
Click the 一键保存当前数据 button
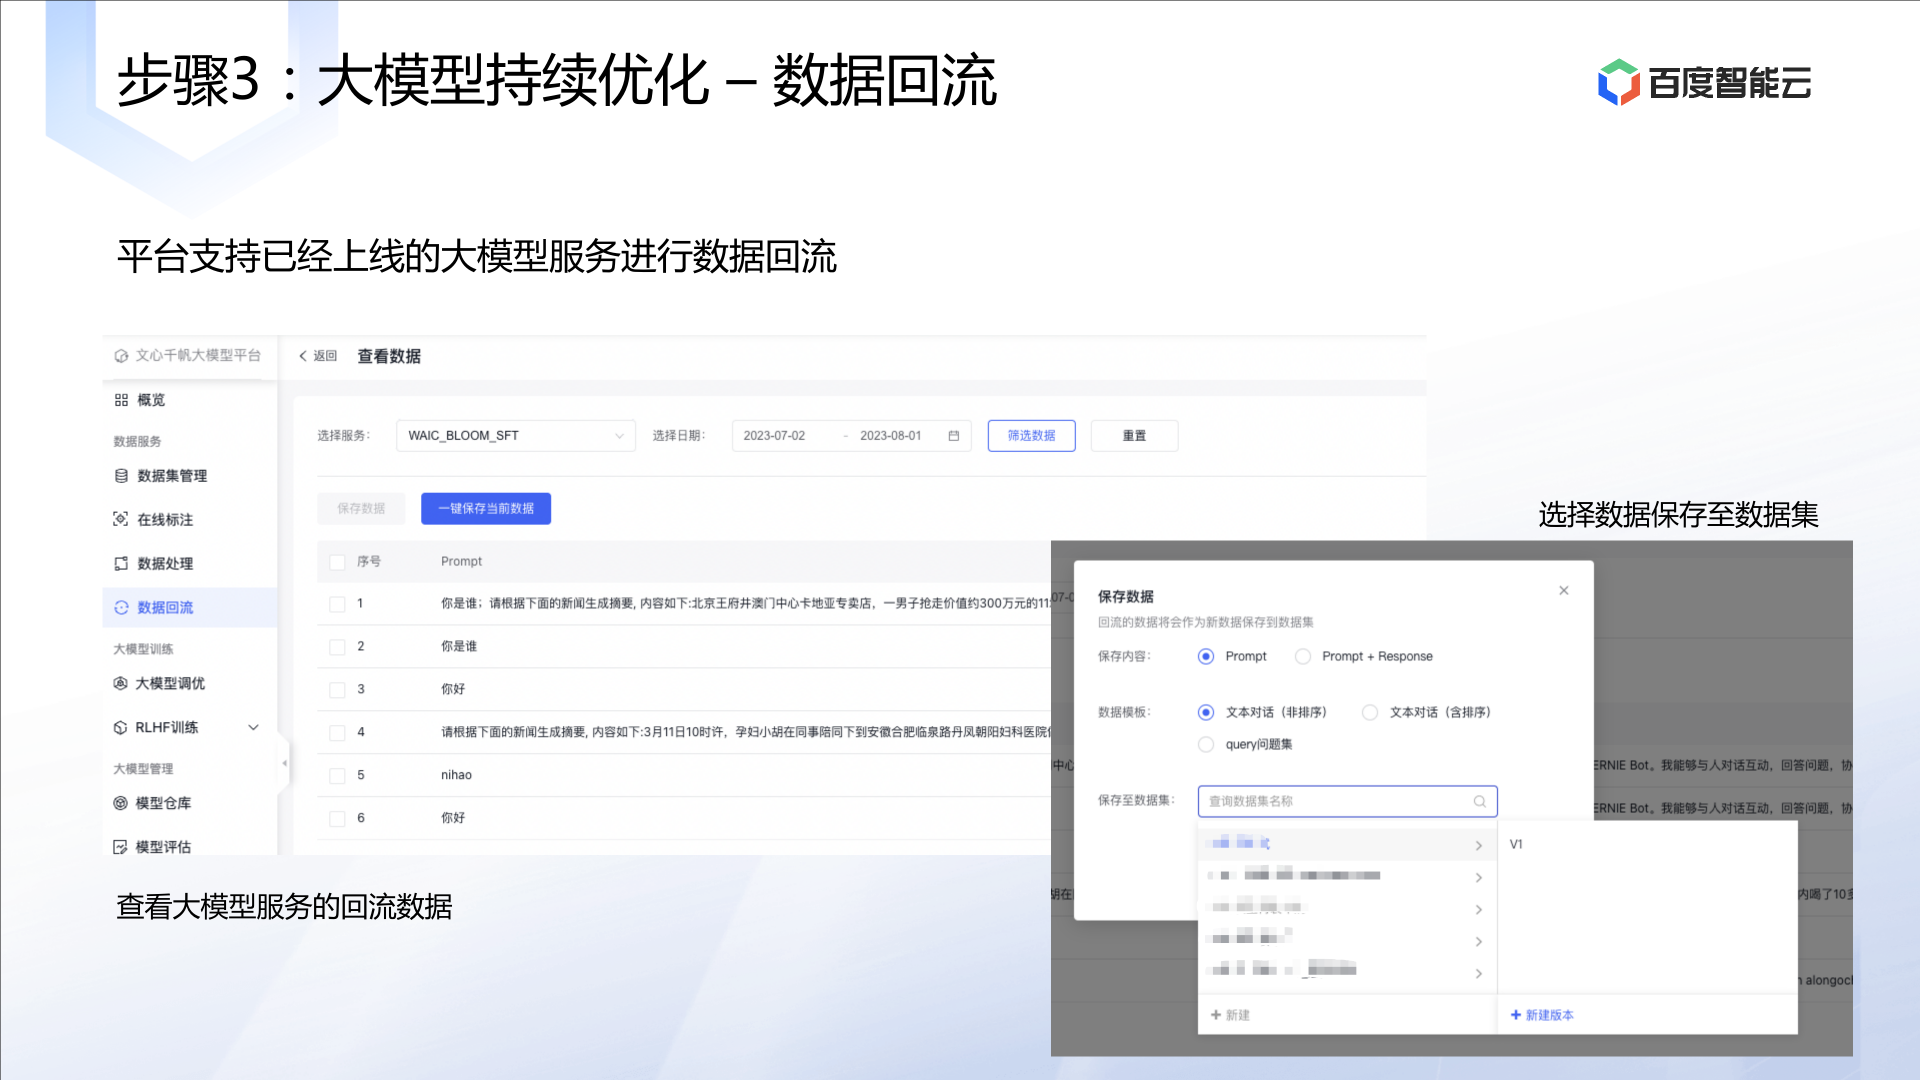486,509
